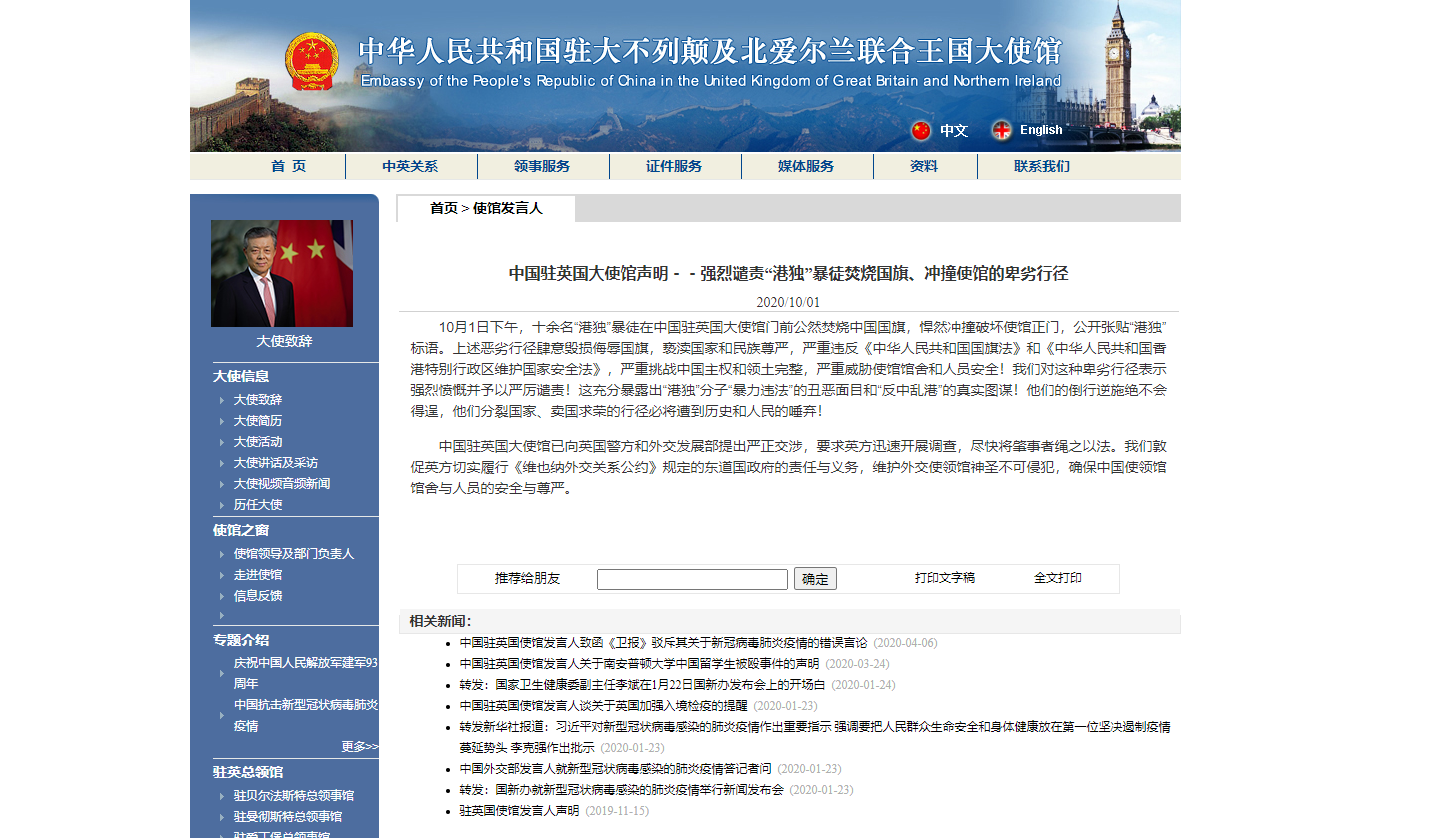Go to 联系我们 in the navigation bar

1041,166
